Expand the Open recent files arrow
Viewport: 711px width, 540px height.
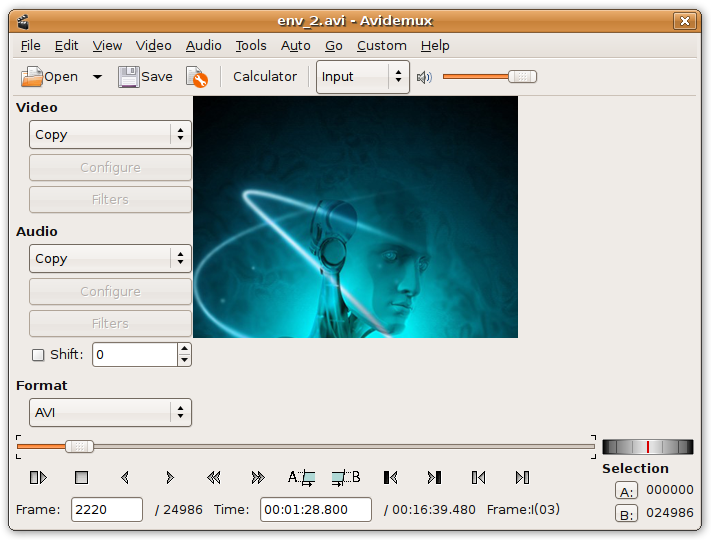pyautogui.click(x=97, y=77)
